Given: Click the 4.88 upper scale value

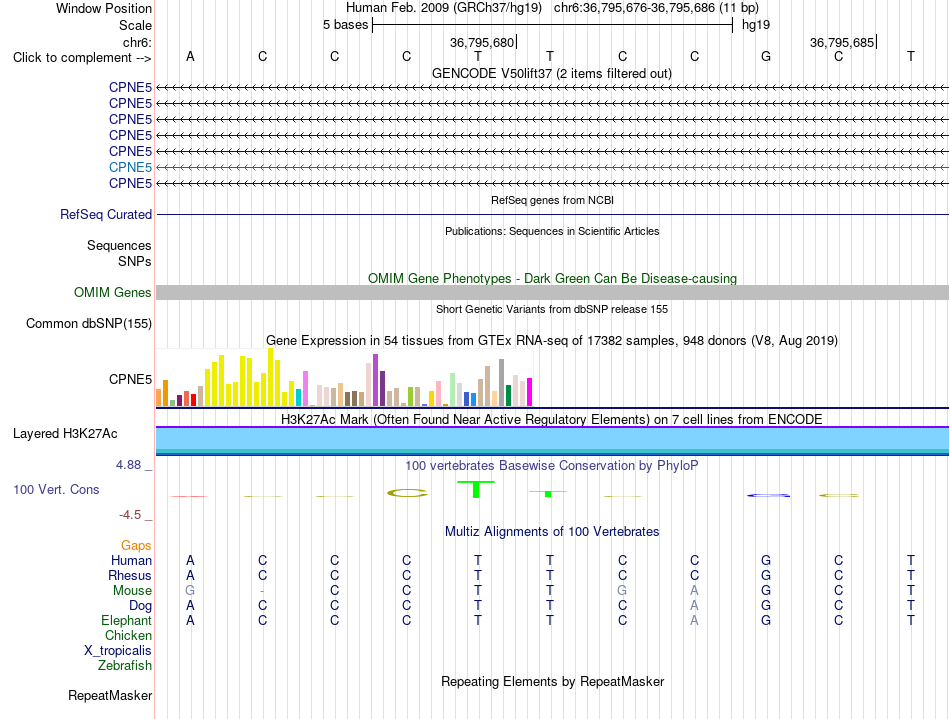Looking at the screenshot, I should (128, 465).
